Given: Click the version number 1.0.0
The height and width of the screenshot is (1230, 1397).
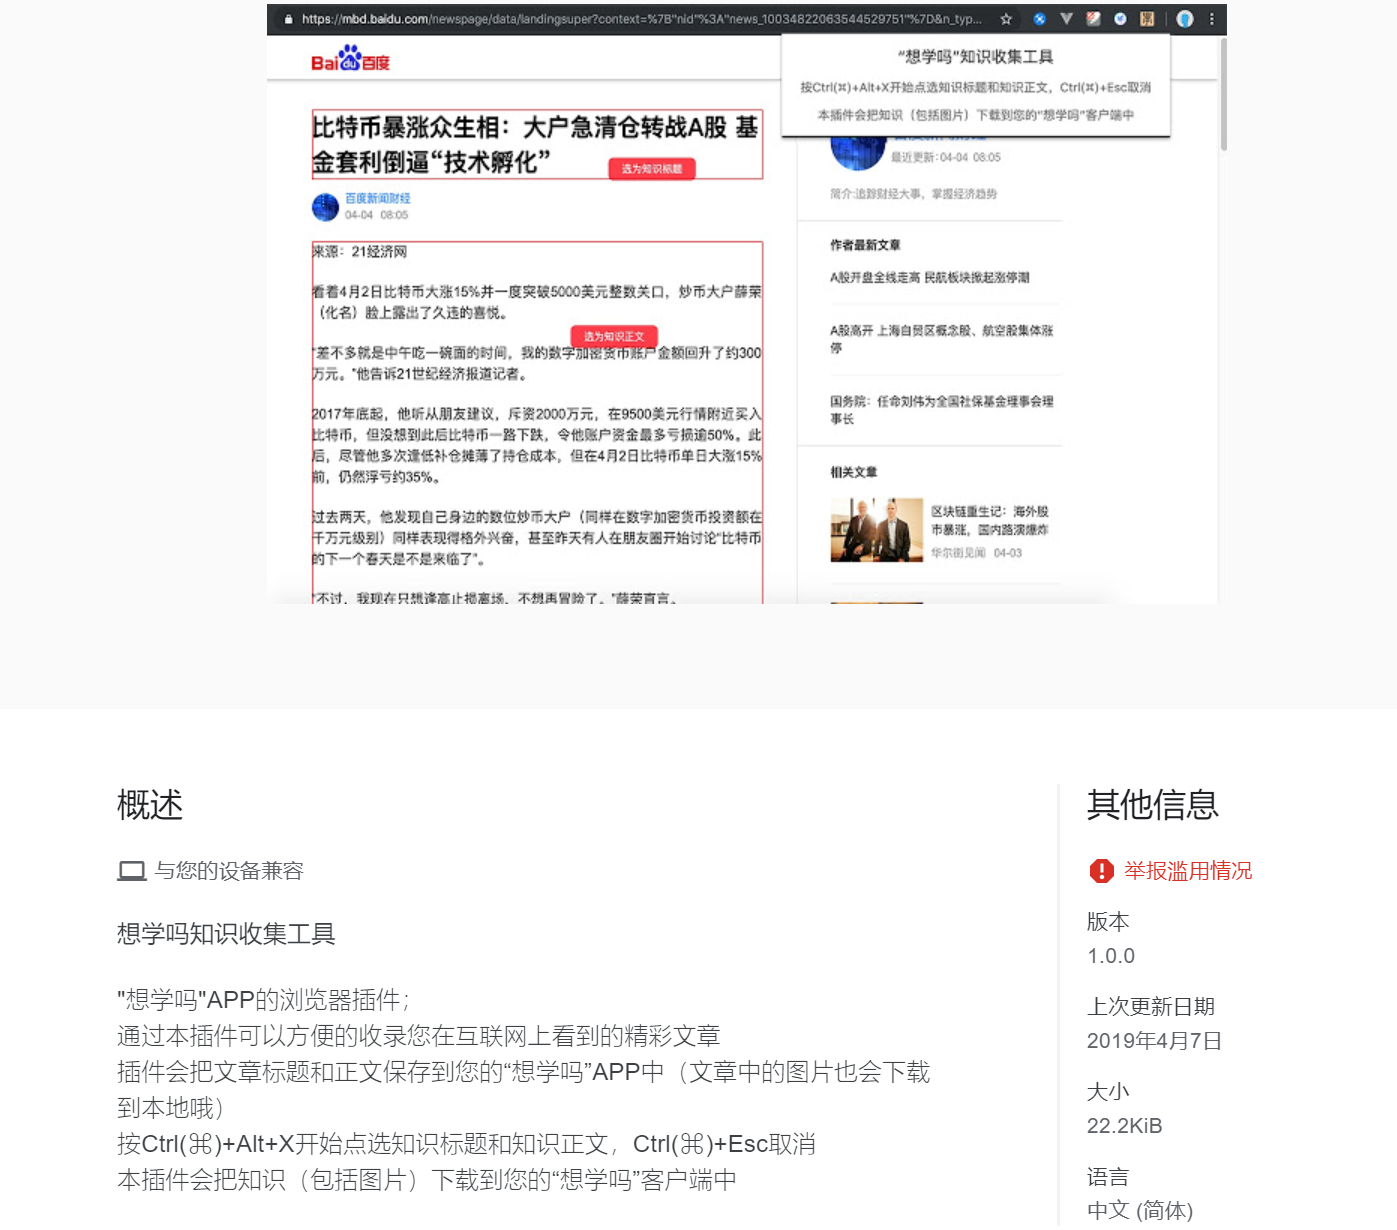Looking at the screenshot, I should click(x=1111, y=956).
